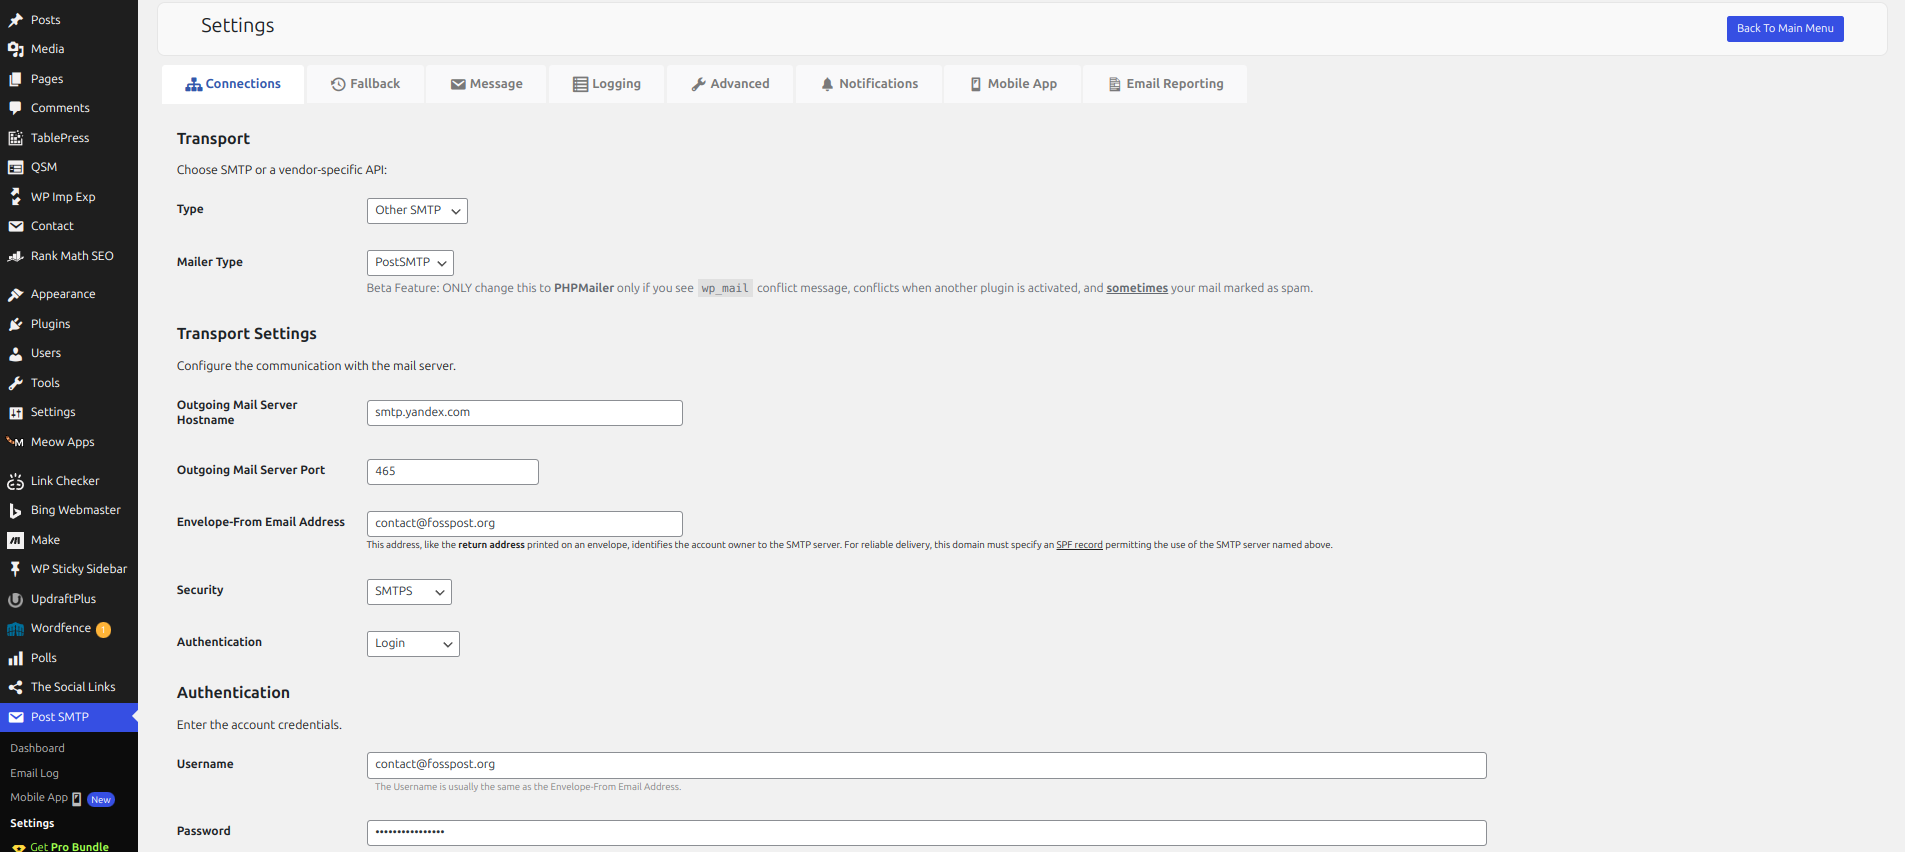The image size is (1905, 852).
Task: Click the Media icon in sidebar
Action: click(16, 49)
